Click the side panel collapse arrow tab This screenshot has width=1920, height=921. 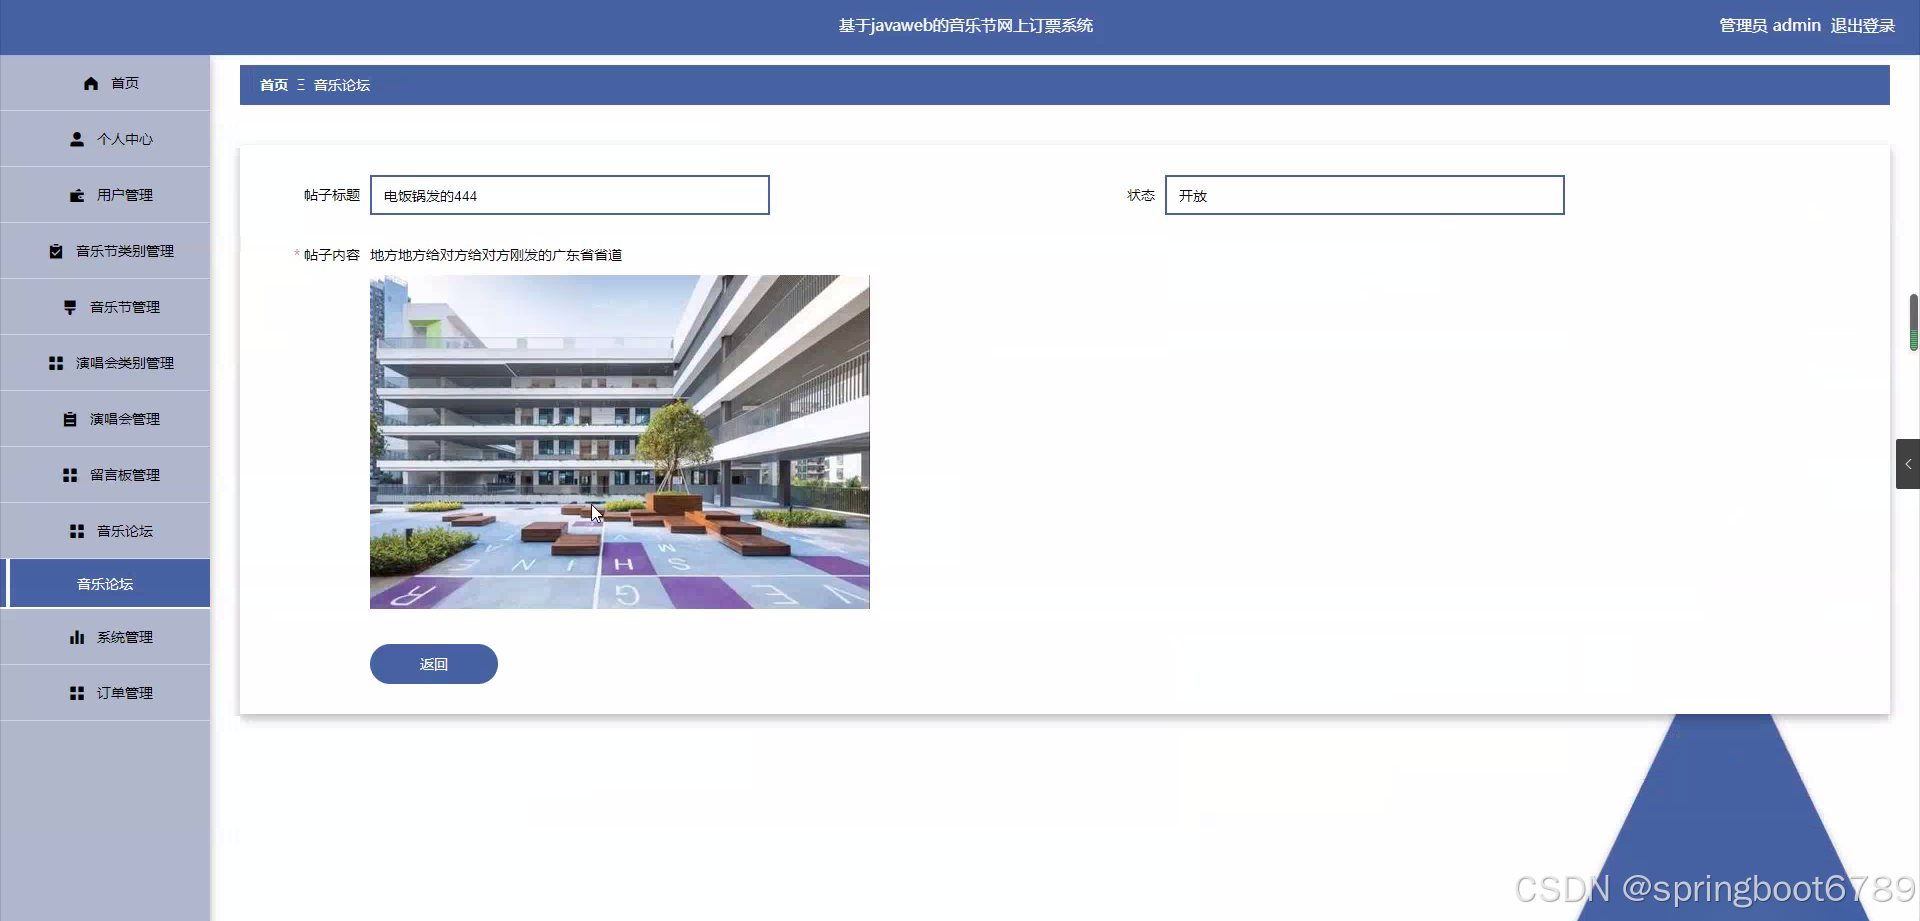tap(1908, 464)
